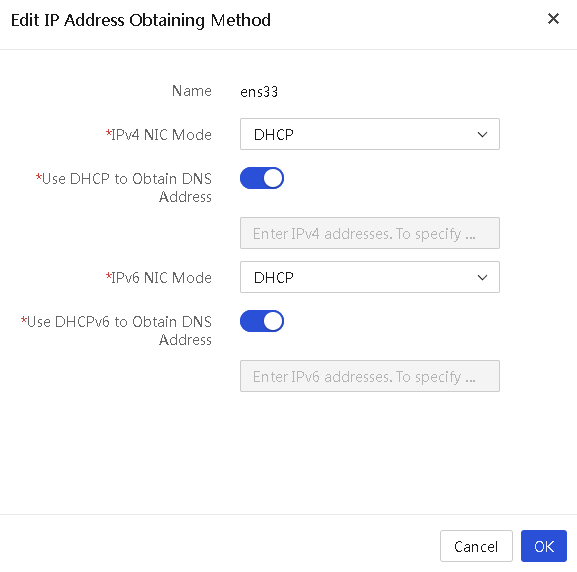The height and width of the screenshot is (572, 577).
Task: Open the IPv4 NIC Mode DHCP combo box
Action: 369,134
